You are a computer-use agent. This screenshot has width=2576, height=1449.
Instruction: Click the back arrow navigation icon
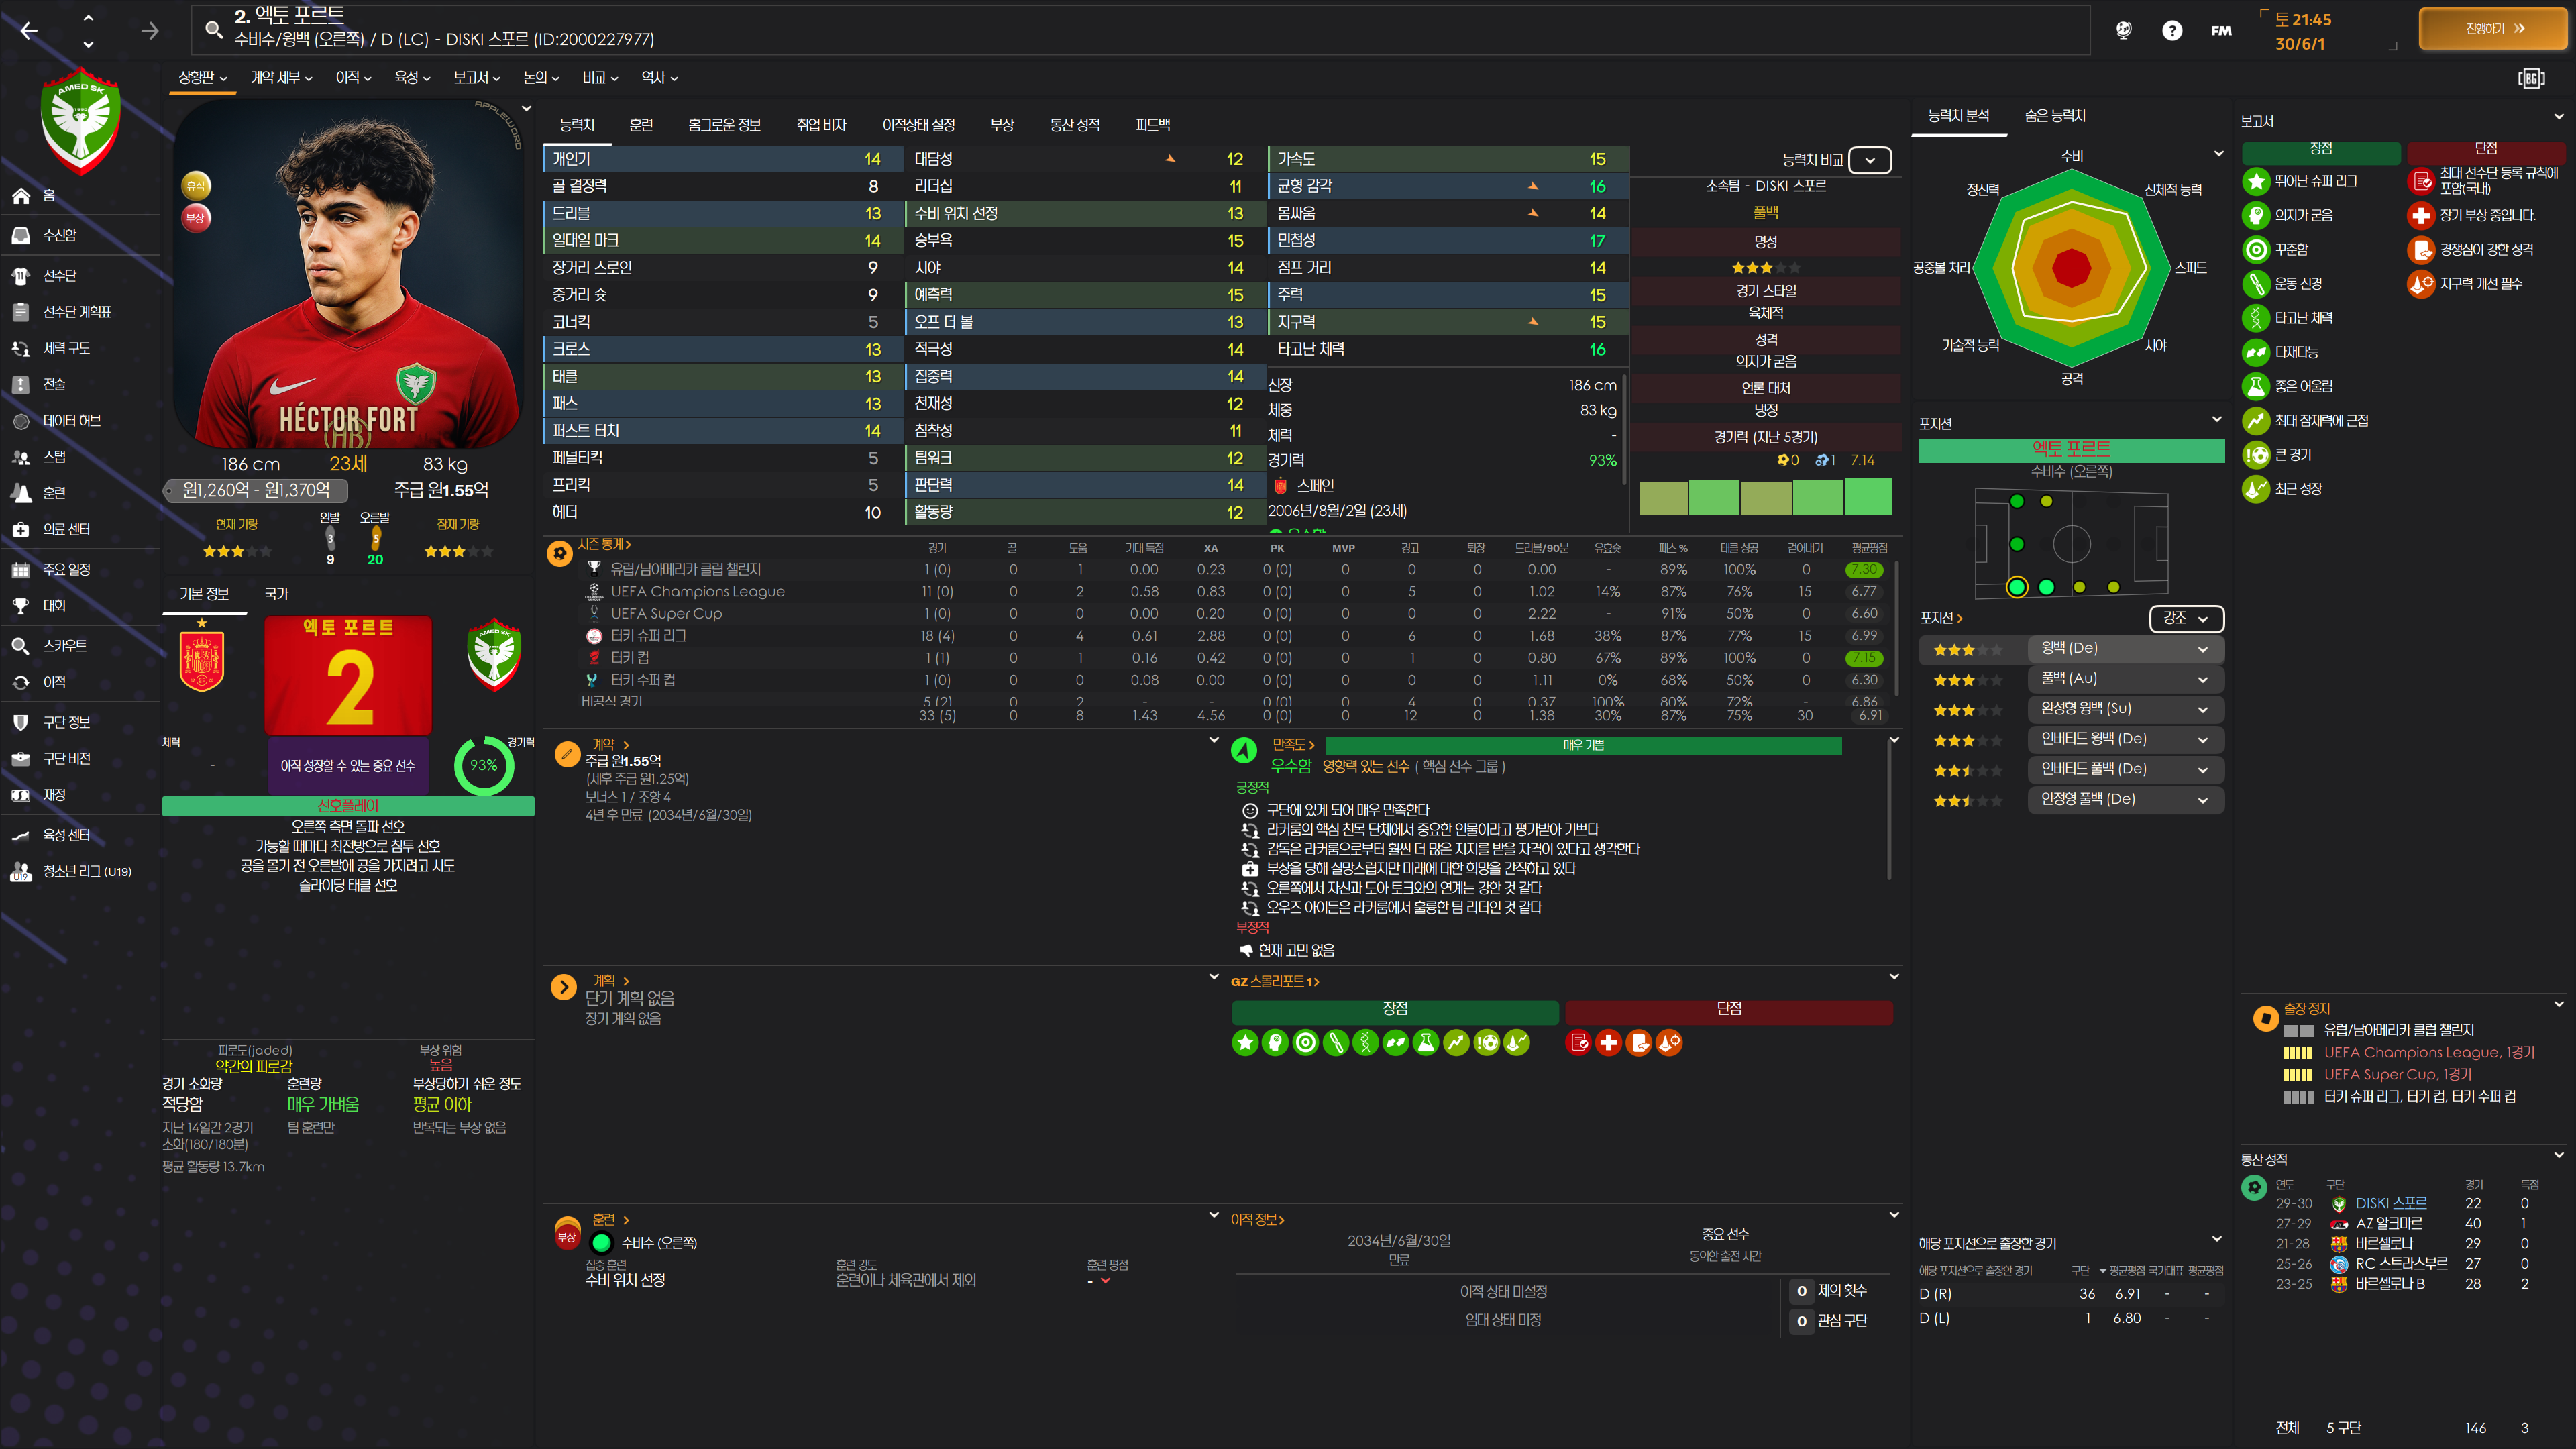point(29,31)
